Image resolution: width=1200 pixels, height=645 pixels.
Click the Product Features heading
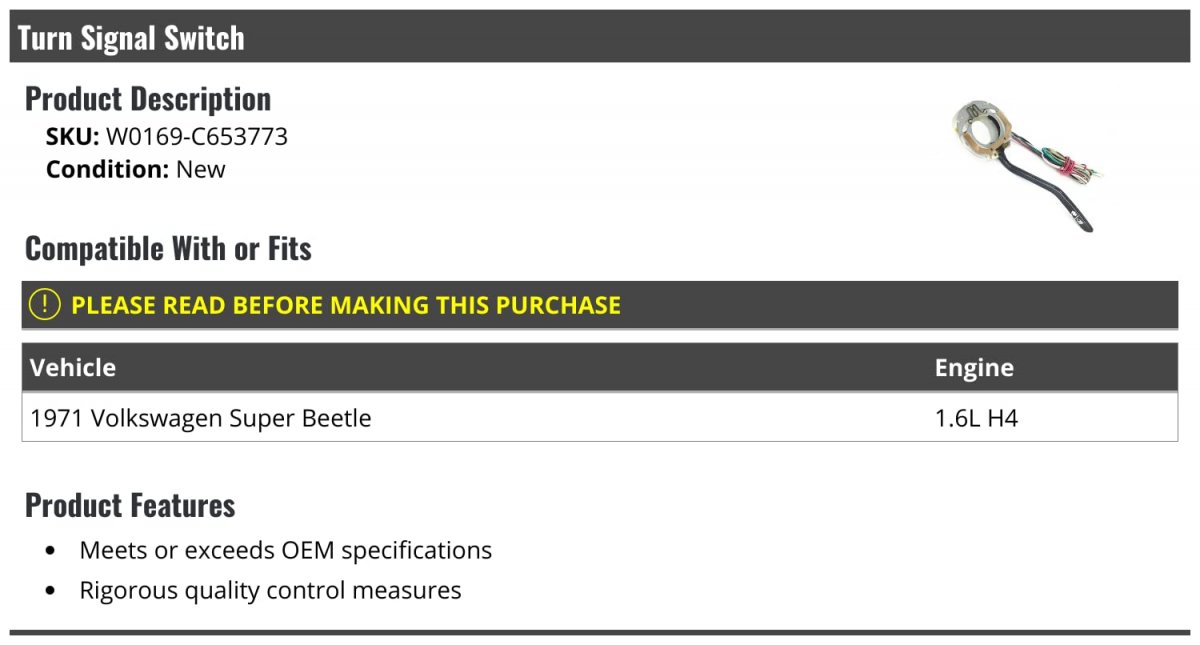point(130,505)
